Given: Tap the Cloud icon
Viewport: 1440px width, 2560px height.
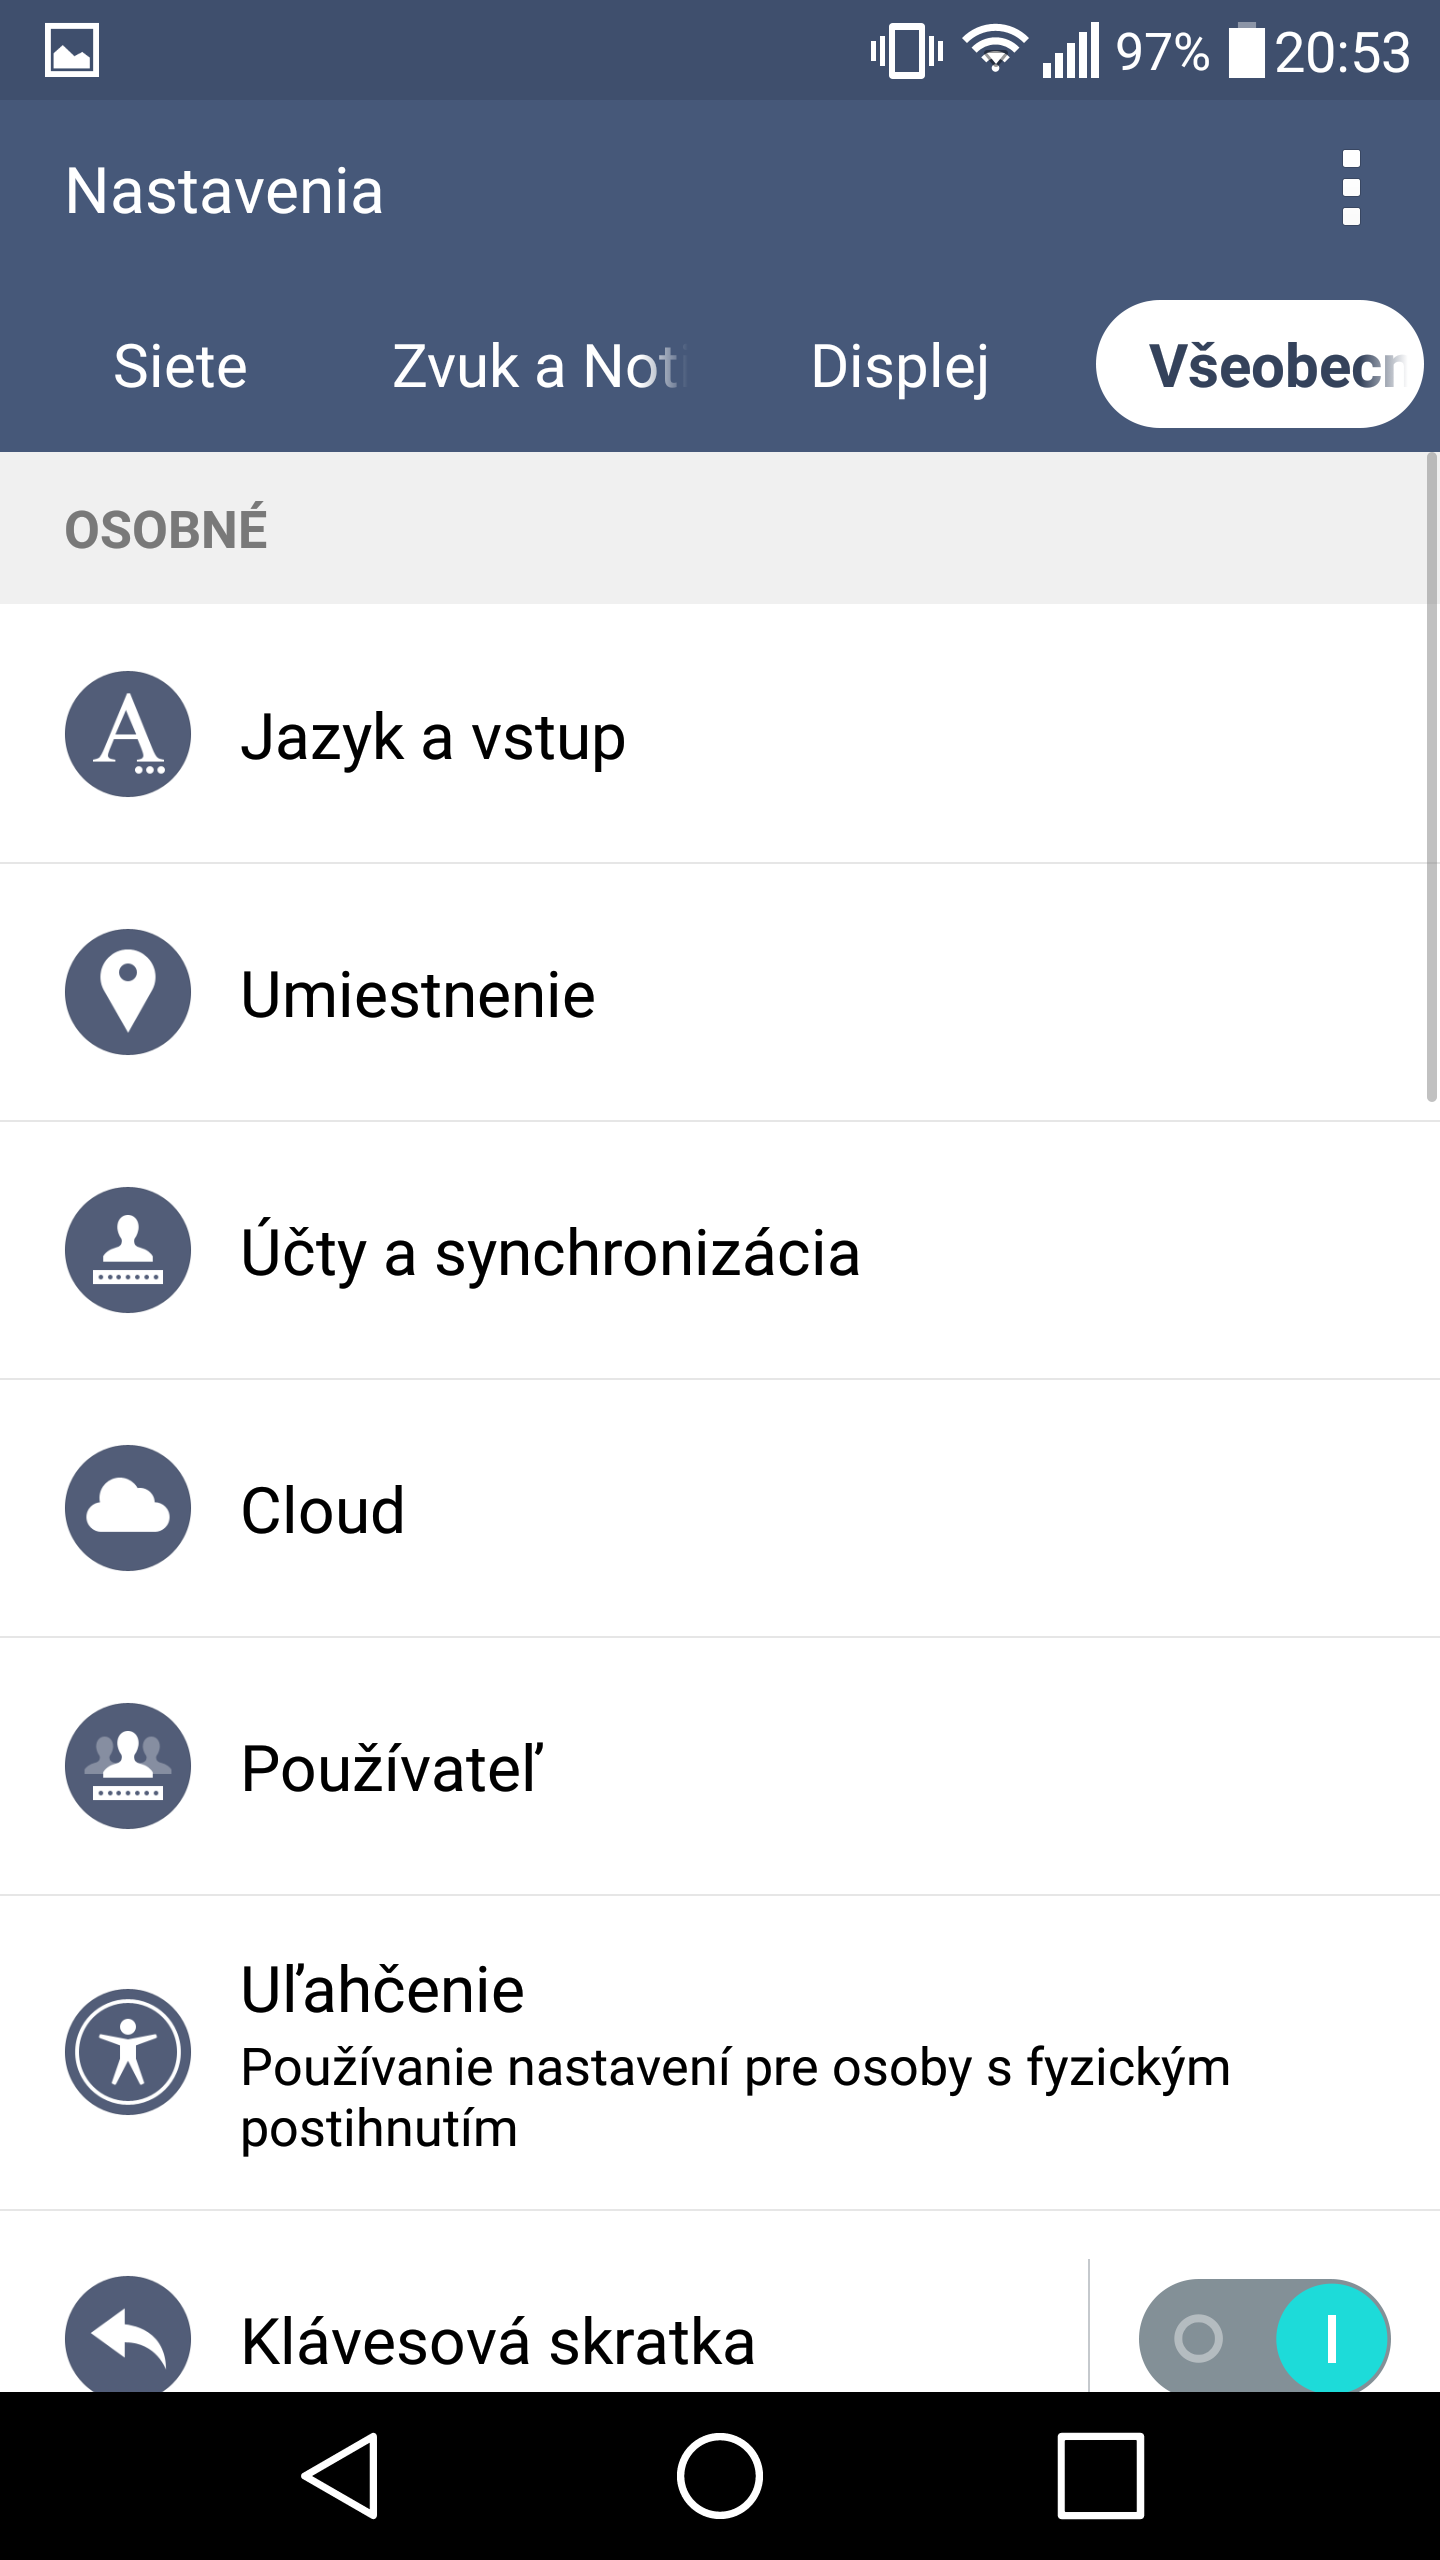Looking at the screenshot, I should click(x=128, y=1508).
